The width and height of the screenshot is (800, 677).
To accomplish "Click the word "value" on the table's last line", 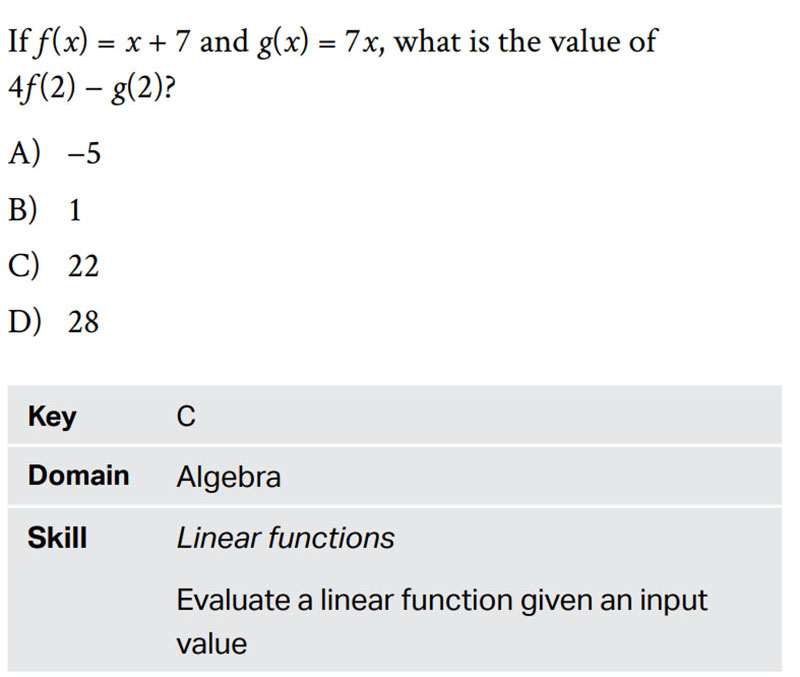I will point(211,643).
